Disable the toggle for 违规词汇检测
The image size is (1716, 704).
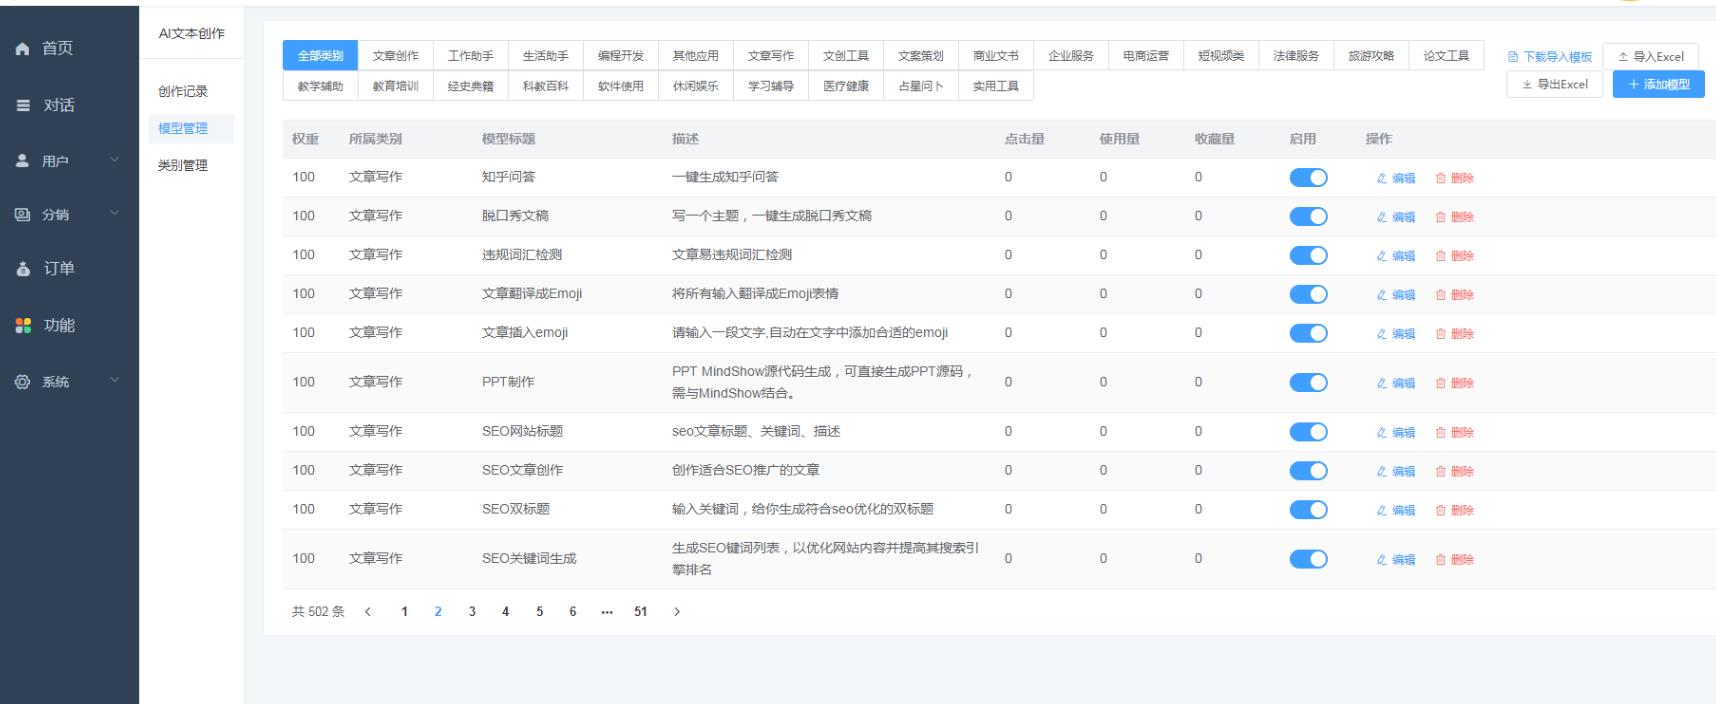pyautogui.click(x=1308, y=255)
